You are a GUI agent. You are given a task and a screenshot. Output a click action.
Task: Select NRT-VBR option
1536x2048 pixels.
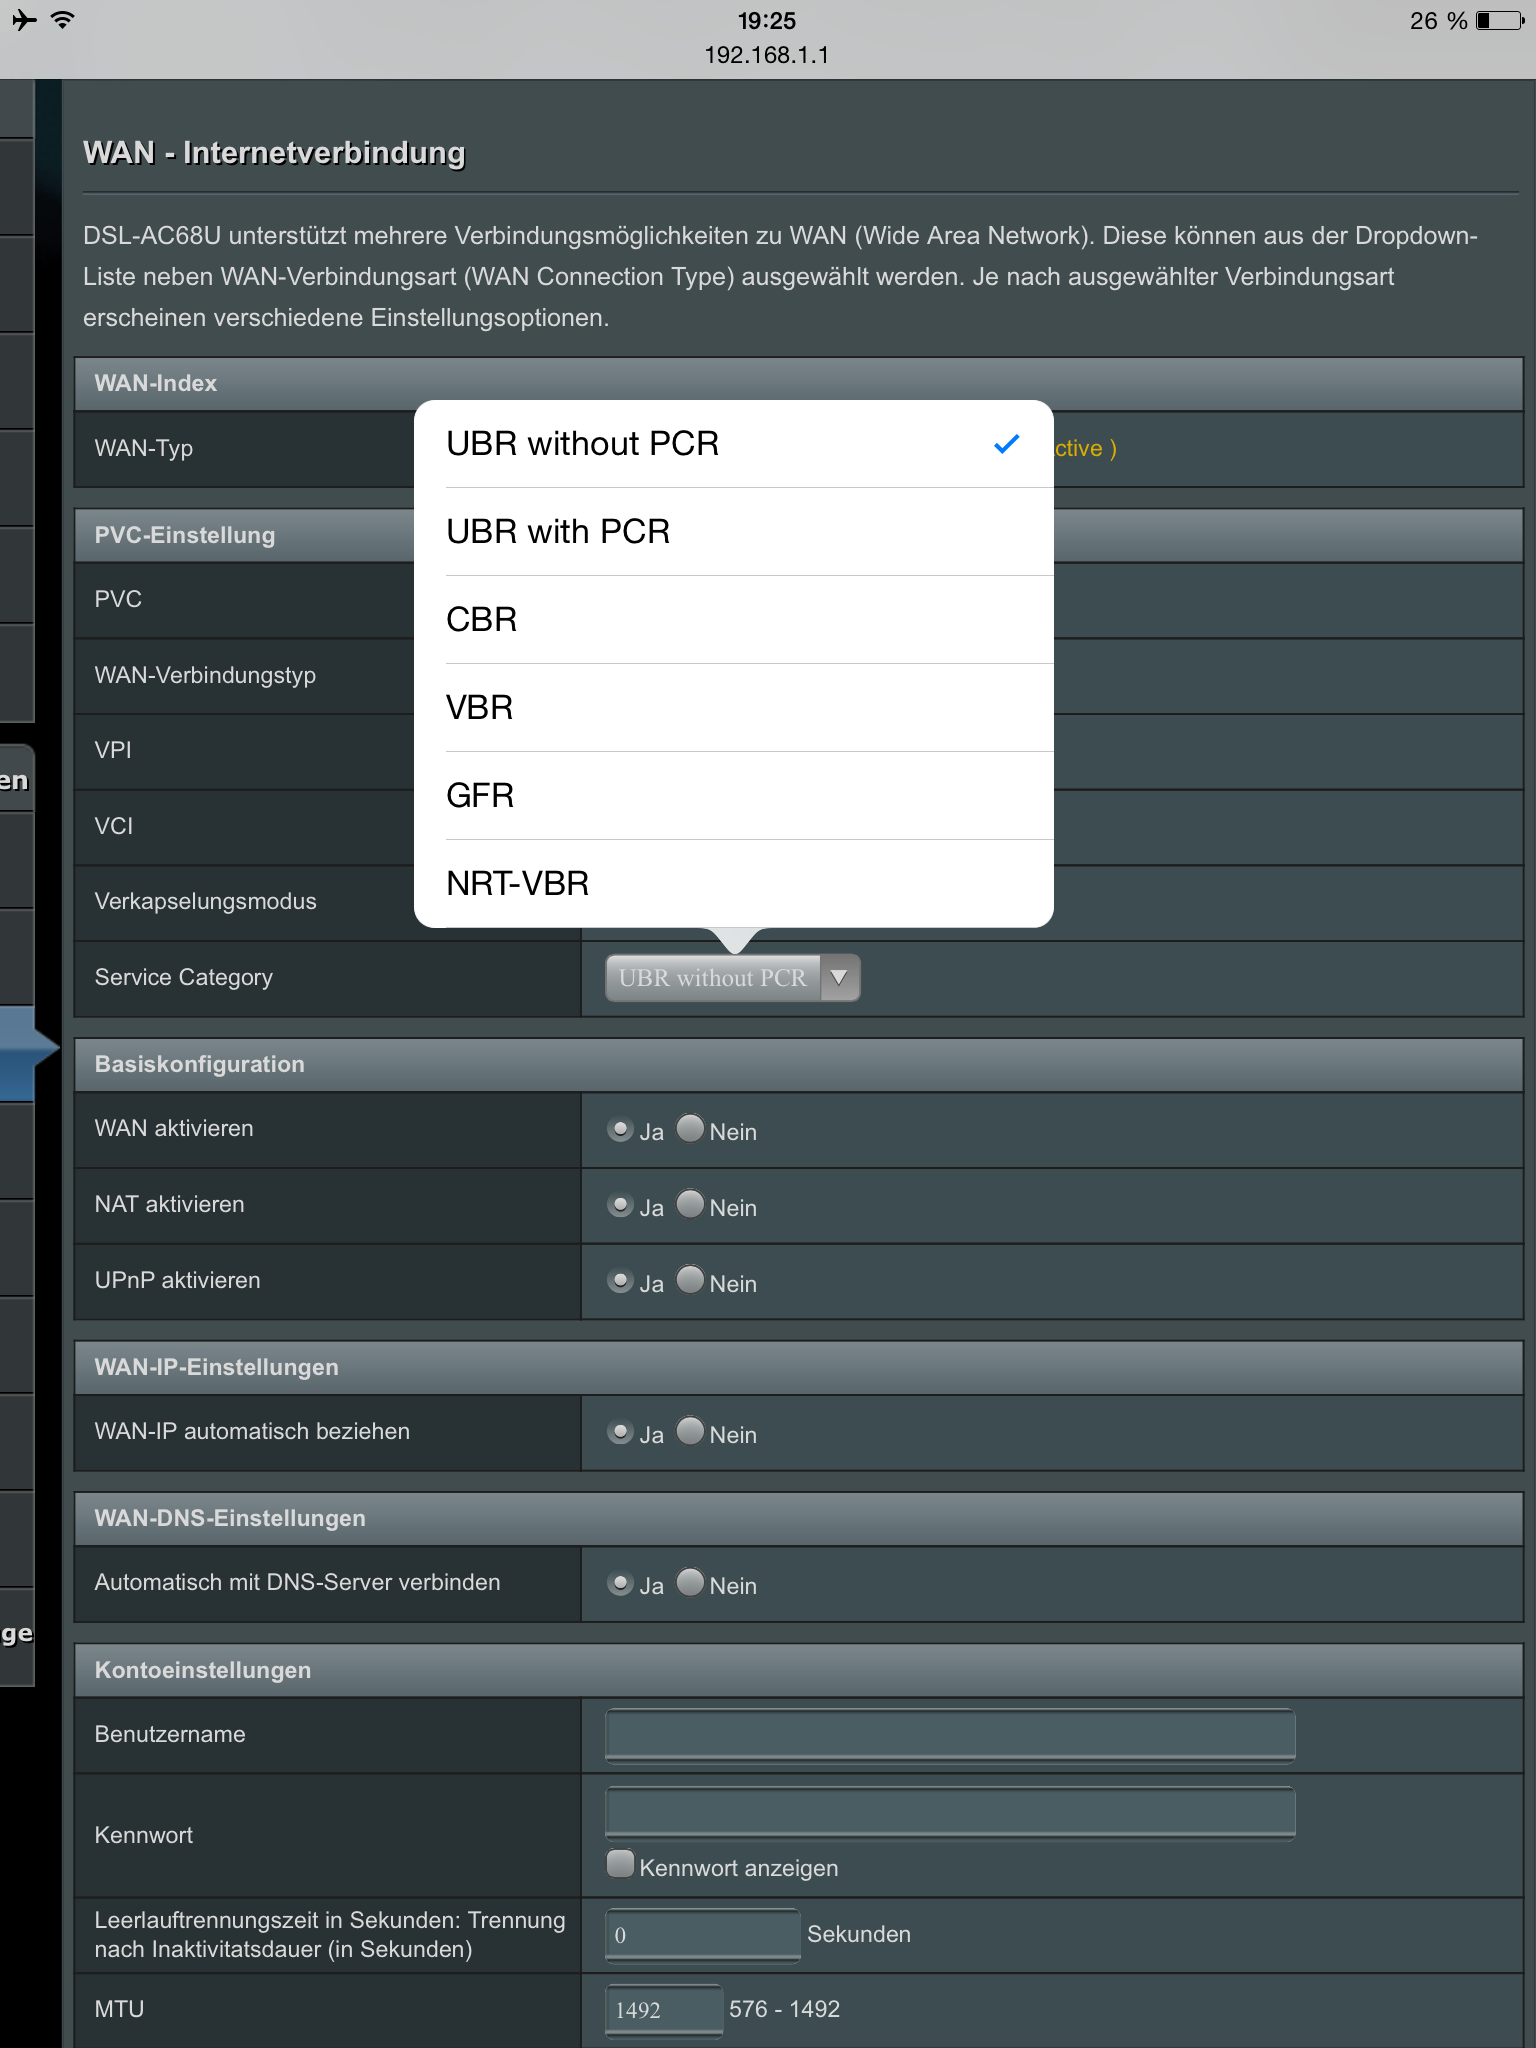pos(733,884)
